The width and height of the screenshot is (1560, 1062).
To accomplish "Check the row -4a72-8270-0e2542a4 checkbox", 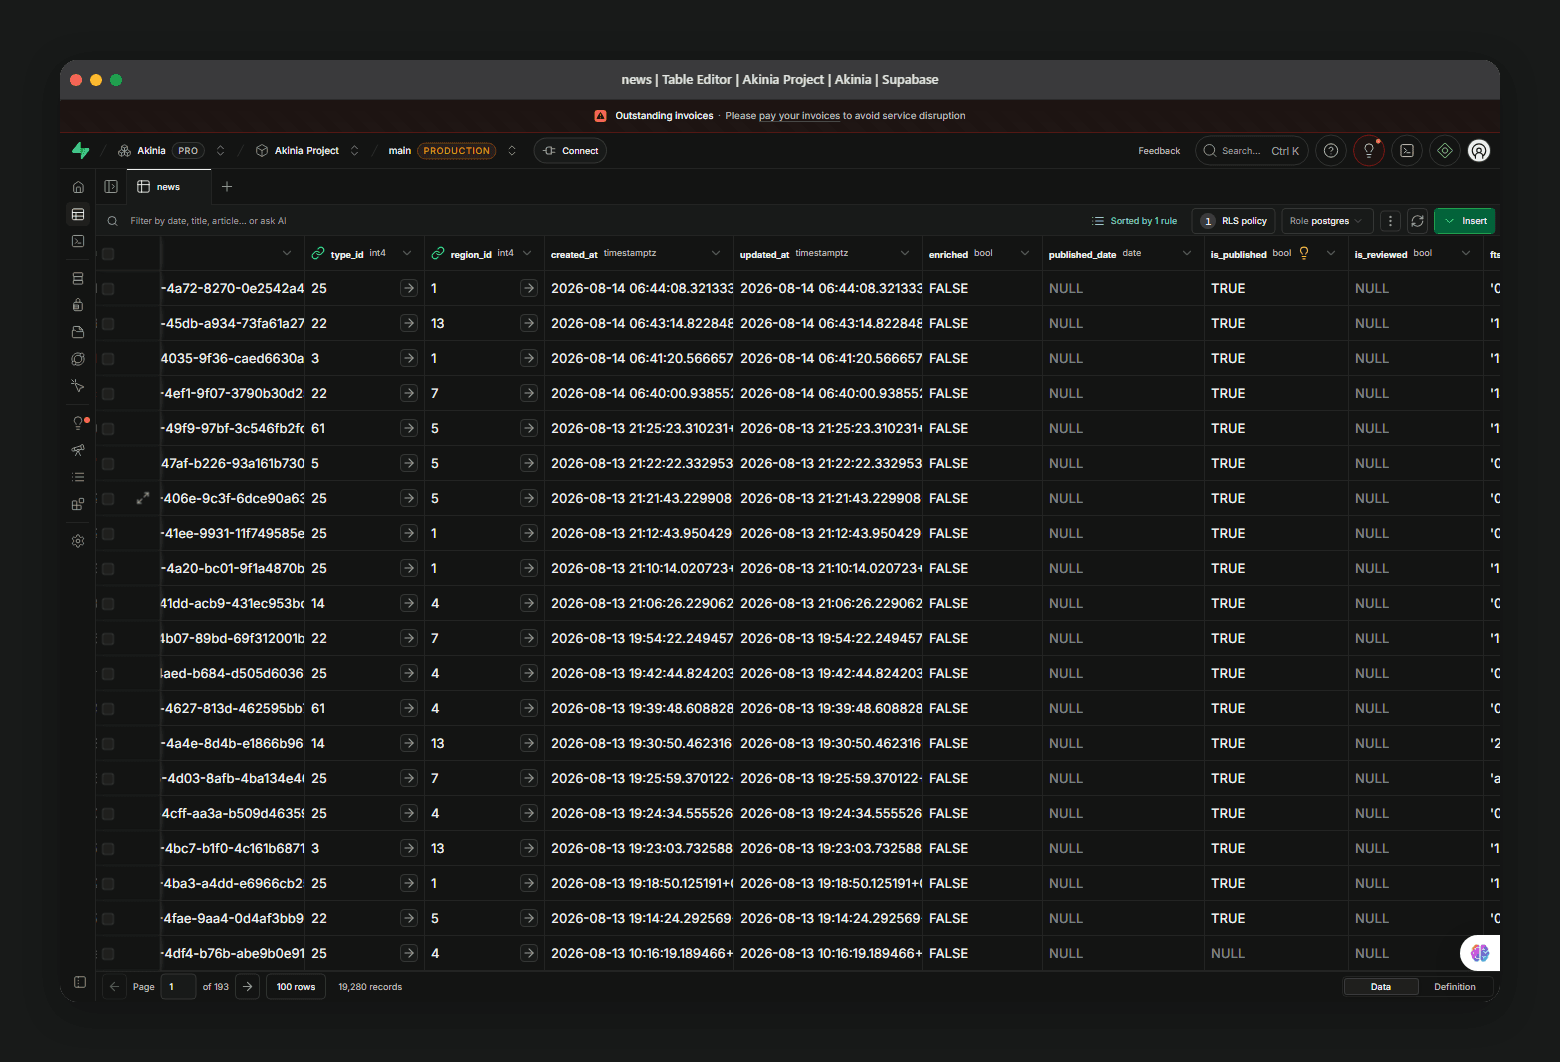I will point(108,289).
